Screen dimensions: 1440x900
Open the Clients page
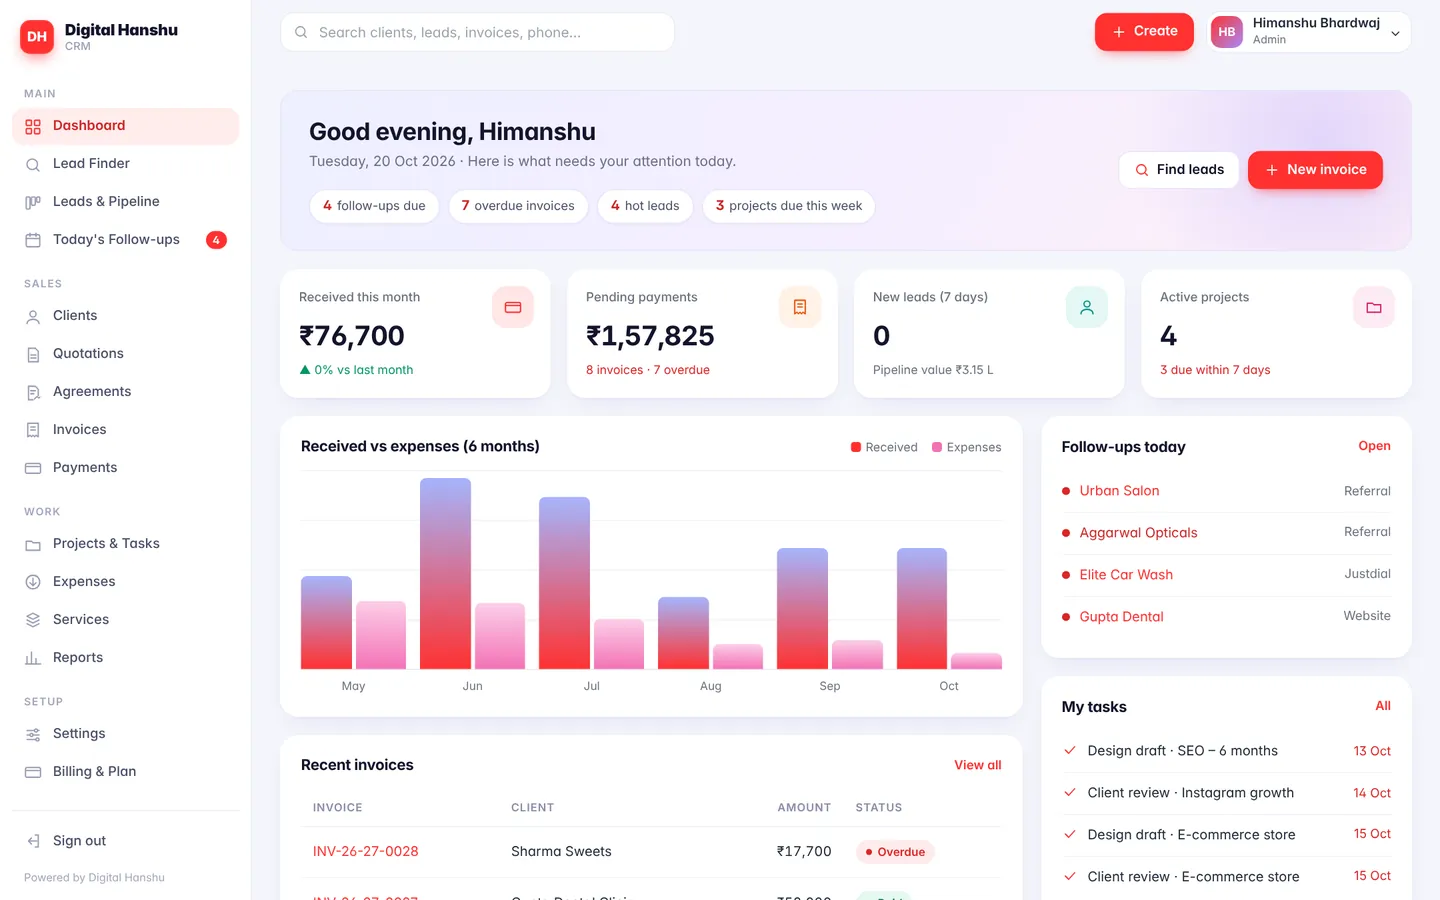[x=126, y=316]
